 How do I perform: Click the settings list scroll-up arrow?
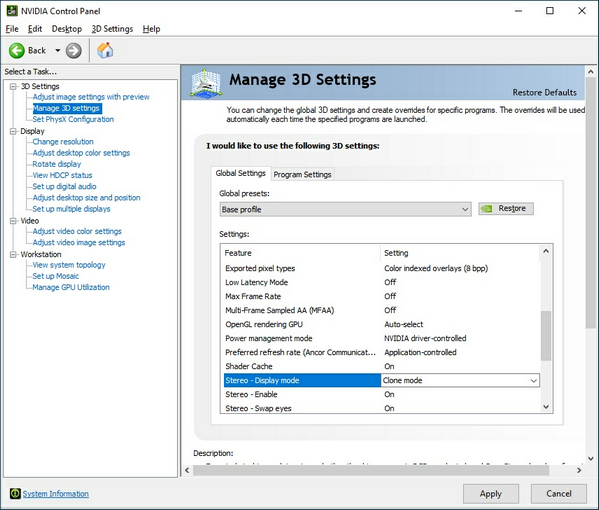(546, 251)
